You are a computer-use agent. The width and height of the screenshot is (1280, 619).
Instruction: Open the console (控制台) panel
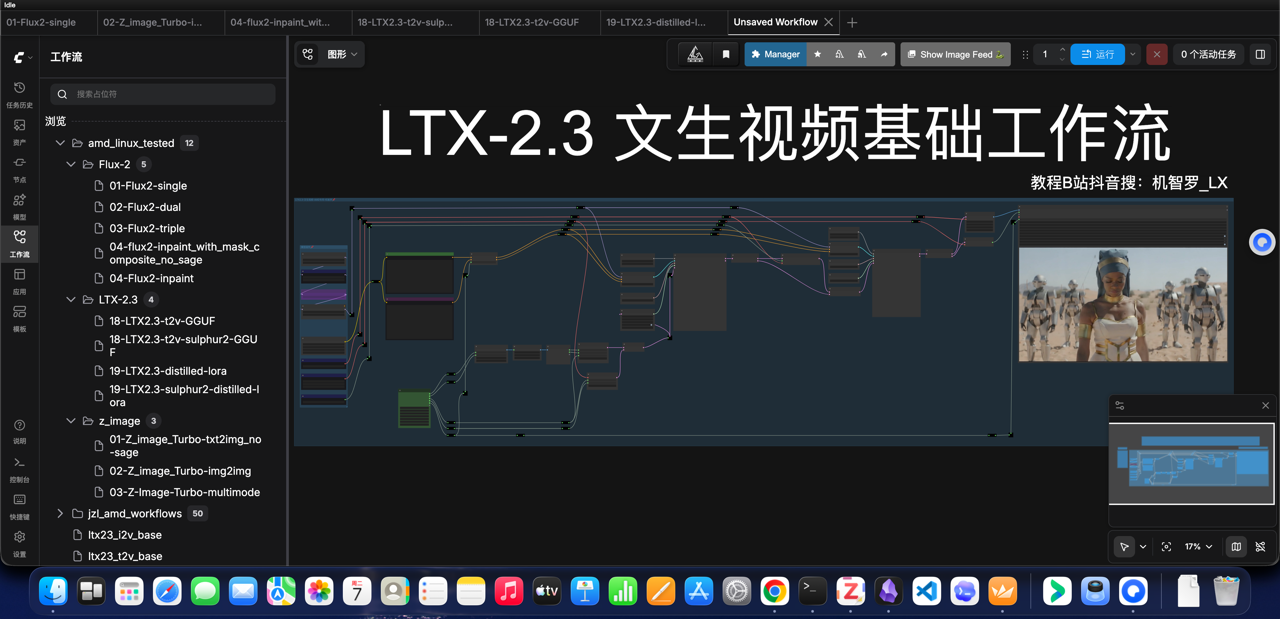point(19,468)
